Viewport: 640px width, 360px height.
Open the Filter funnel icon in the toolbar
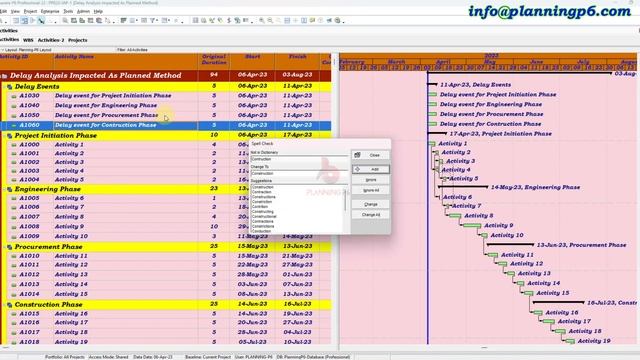tap(153, 20)
